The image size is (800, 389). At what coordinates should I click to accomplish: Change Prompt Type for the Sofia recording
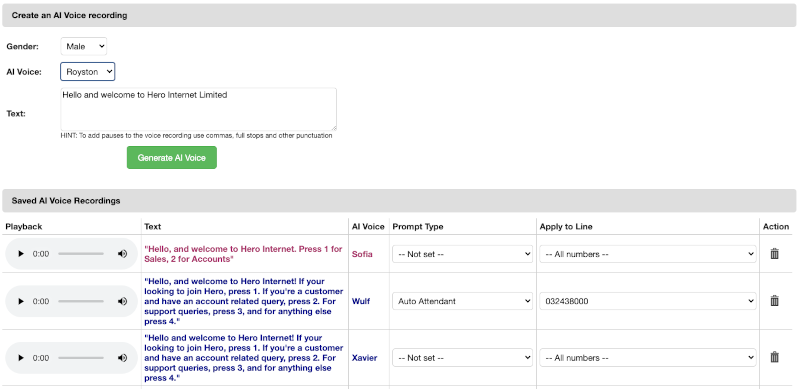[x=462, y=254]
